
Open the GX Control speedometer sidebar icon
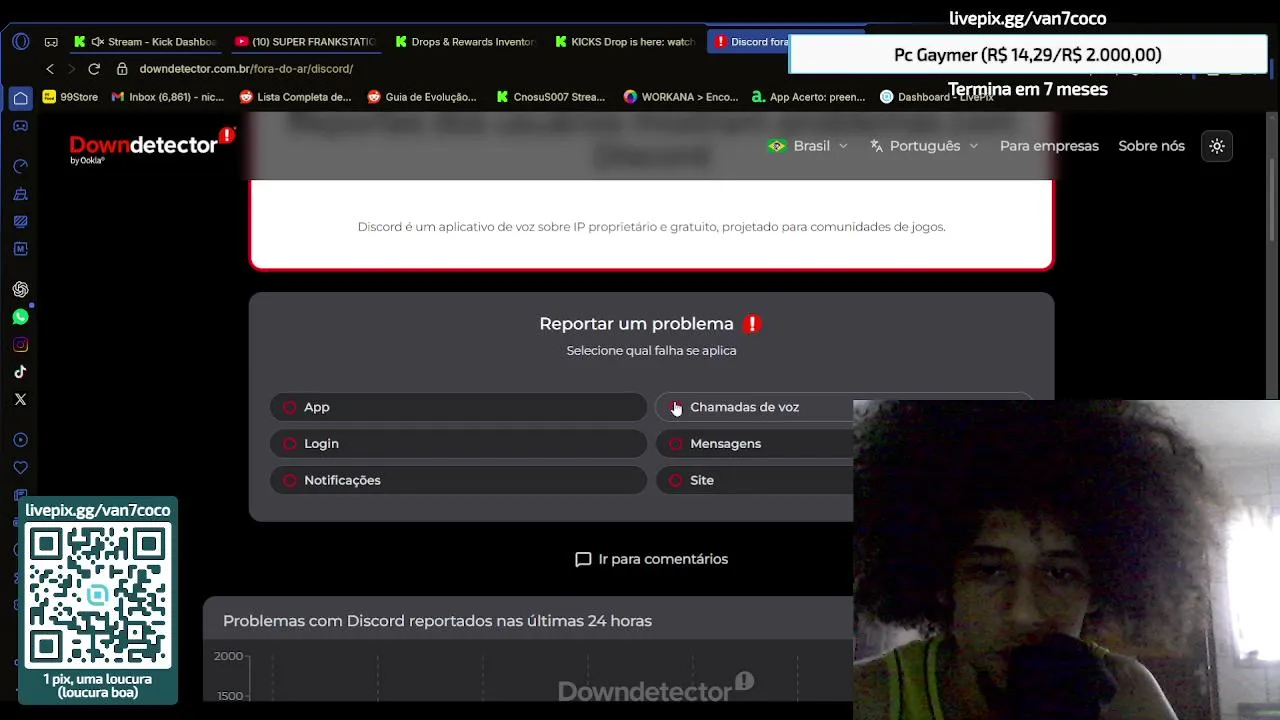(x=20, y=166)
